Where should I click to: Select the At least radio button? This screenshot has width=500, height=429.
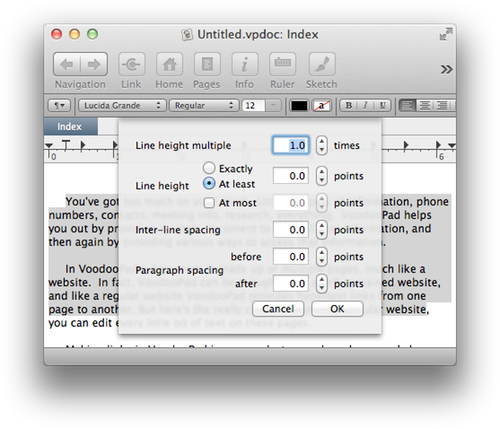[x=209, y=183]
